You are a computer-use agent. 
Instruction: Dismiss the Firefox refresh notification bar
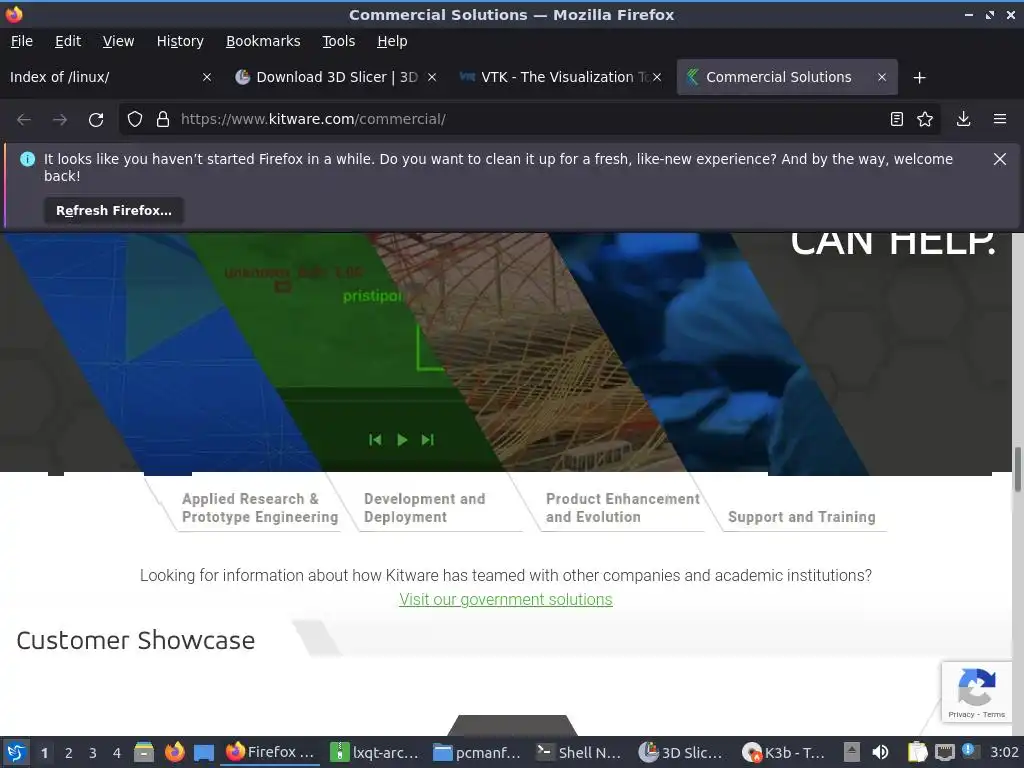[999, 159]
